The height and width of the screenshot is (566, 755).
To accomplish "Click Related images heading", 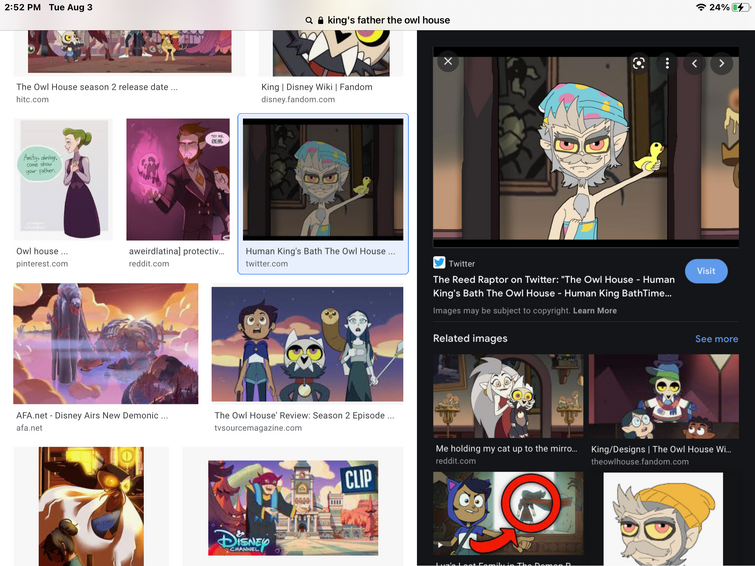I will coord(470,339).
